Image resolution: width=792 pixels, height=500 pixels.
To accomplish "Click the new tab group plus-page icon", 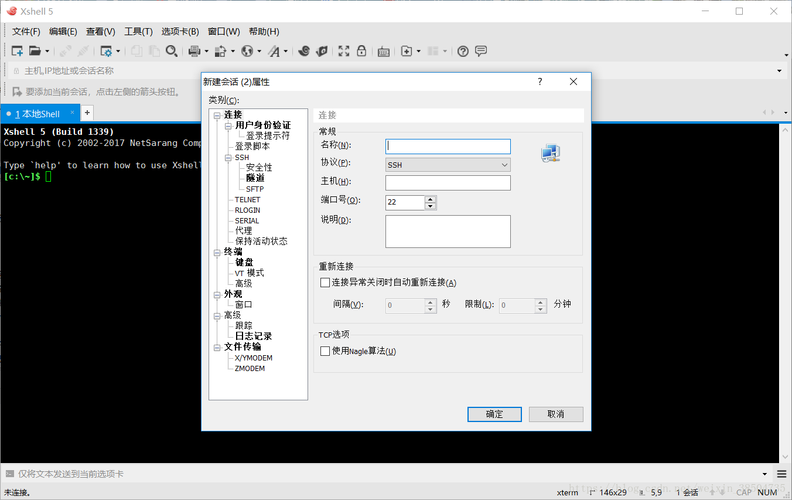I will click(x=406, y=51).
